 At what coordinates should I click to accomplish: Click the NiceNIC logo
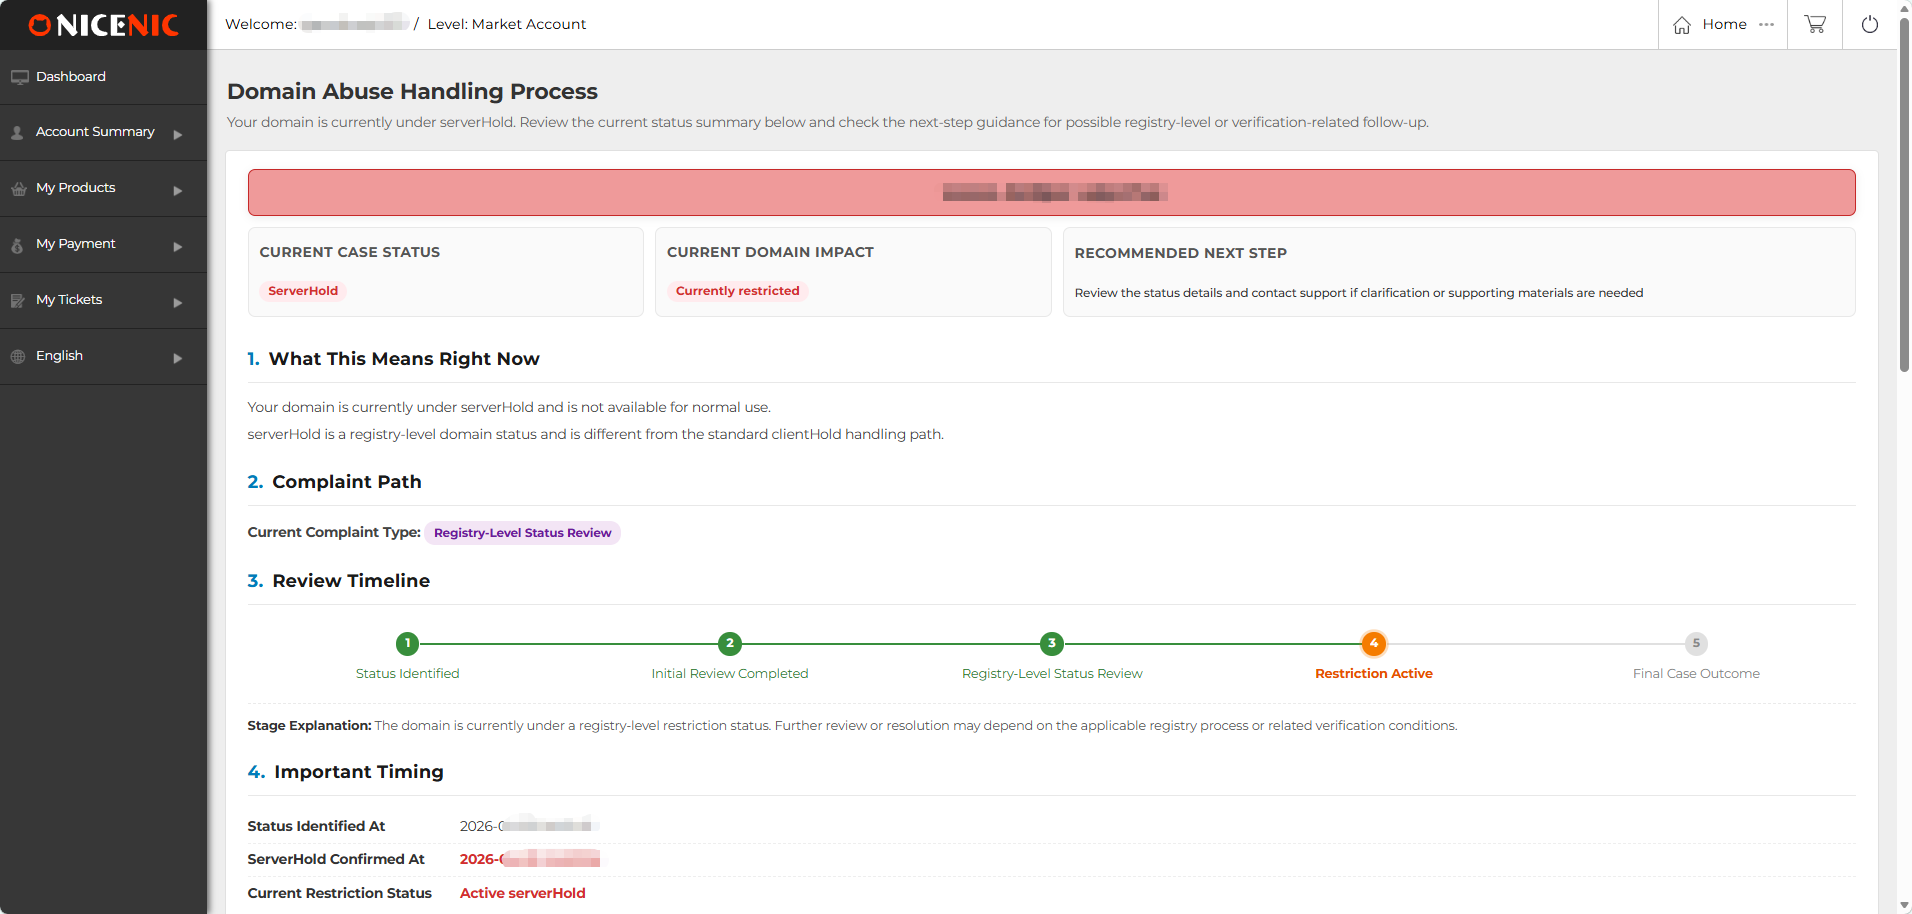pos(104,25)
